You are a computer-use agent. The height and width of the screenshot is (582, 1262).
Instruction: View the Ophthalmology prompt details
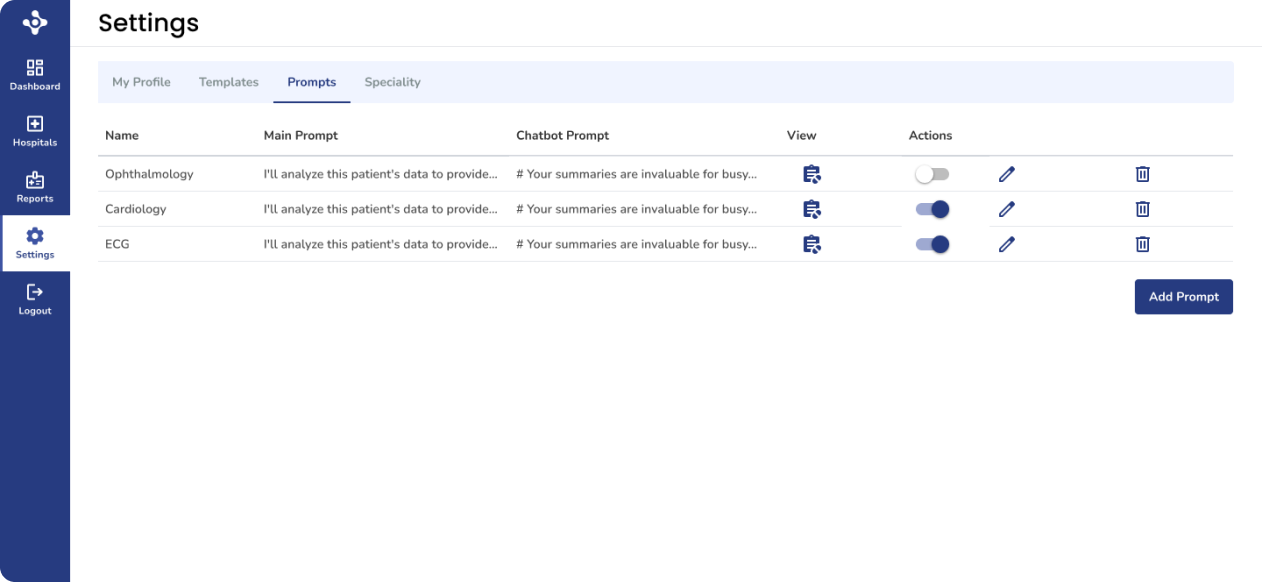(811, 174)
